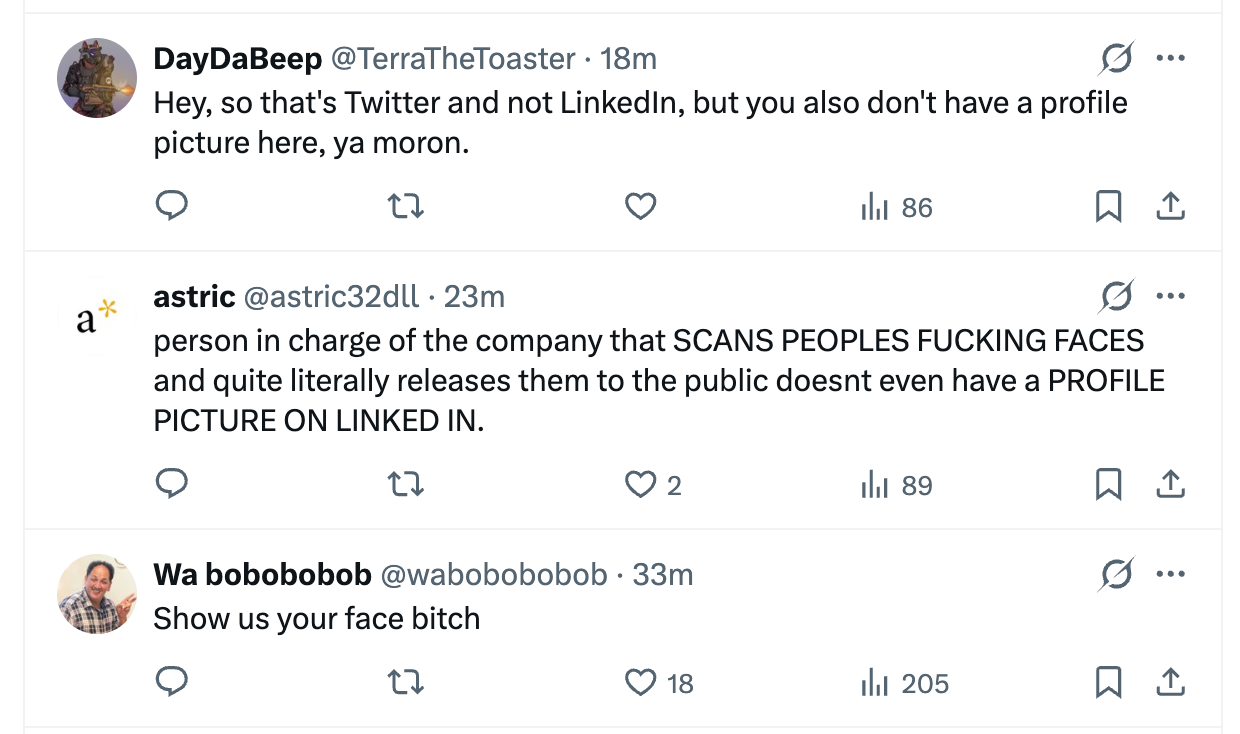The image size is (1240, 734).
Task: Repost astric's tweet
Action: pyautogui.click(x=405, y=485)
